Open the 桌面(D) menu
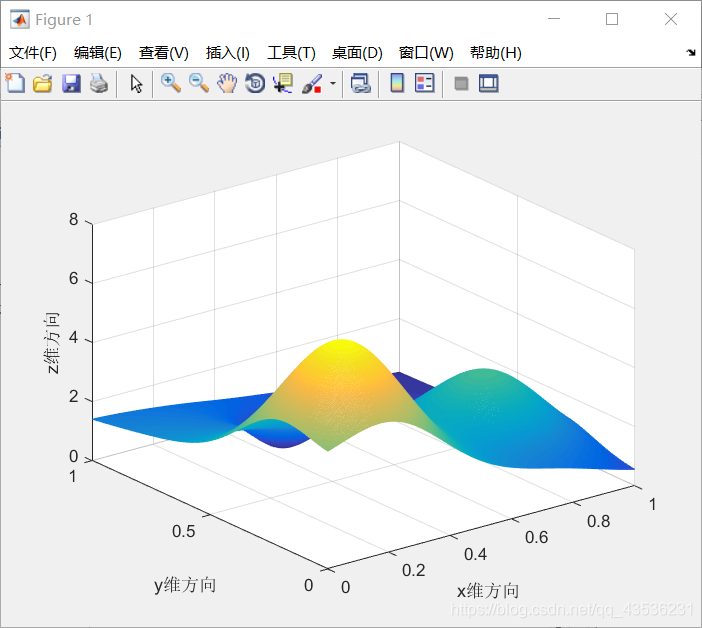This screenshot has height=628, width=702. (x=357, y=53)
